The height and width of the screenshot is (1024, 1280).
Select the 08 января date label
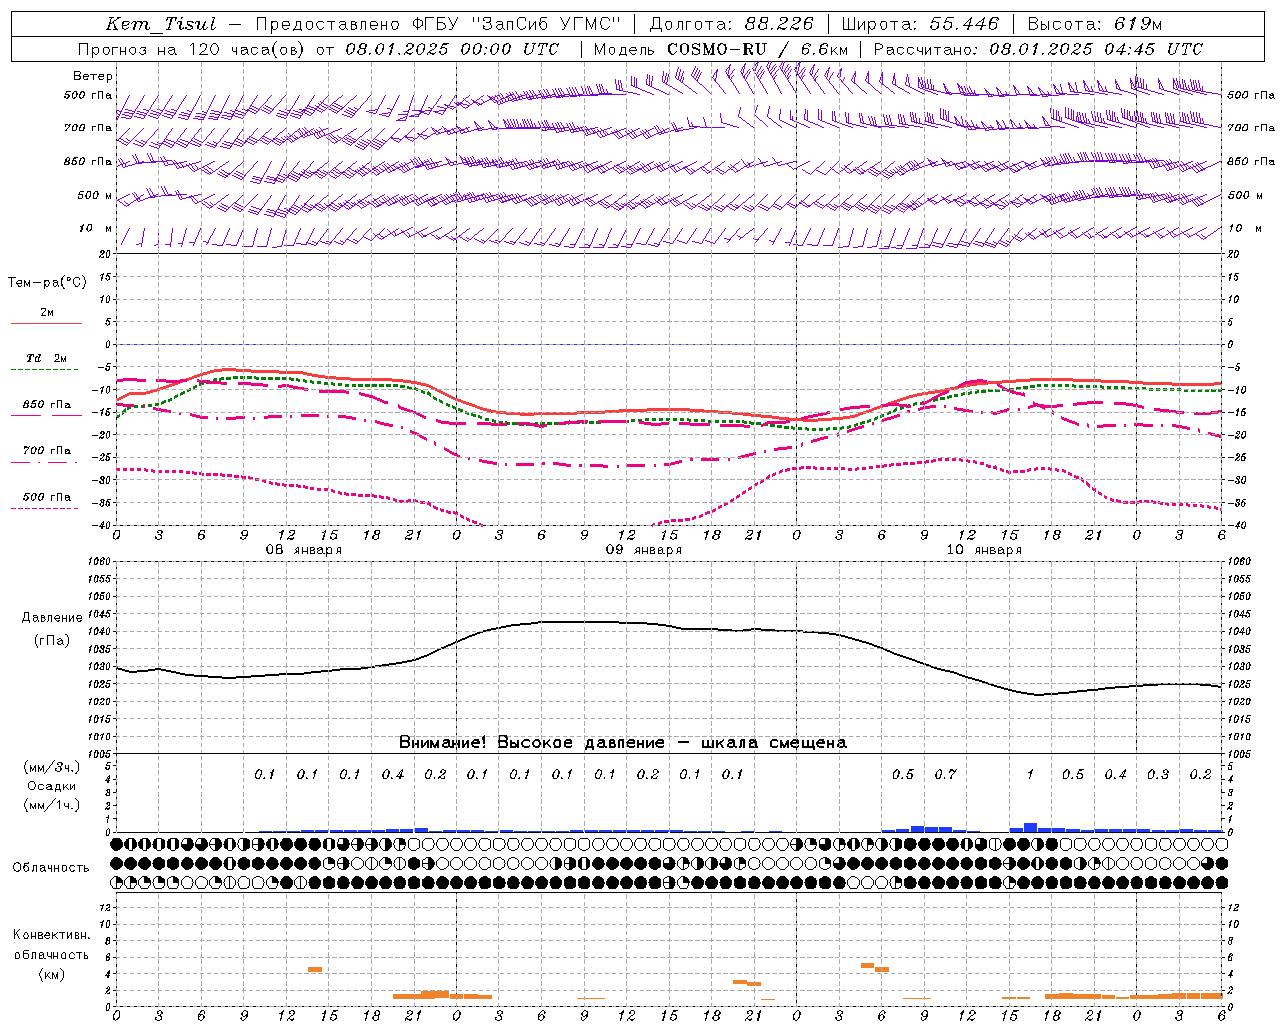point(304,550)
